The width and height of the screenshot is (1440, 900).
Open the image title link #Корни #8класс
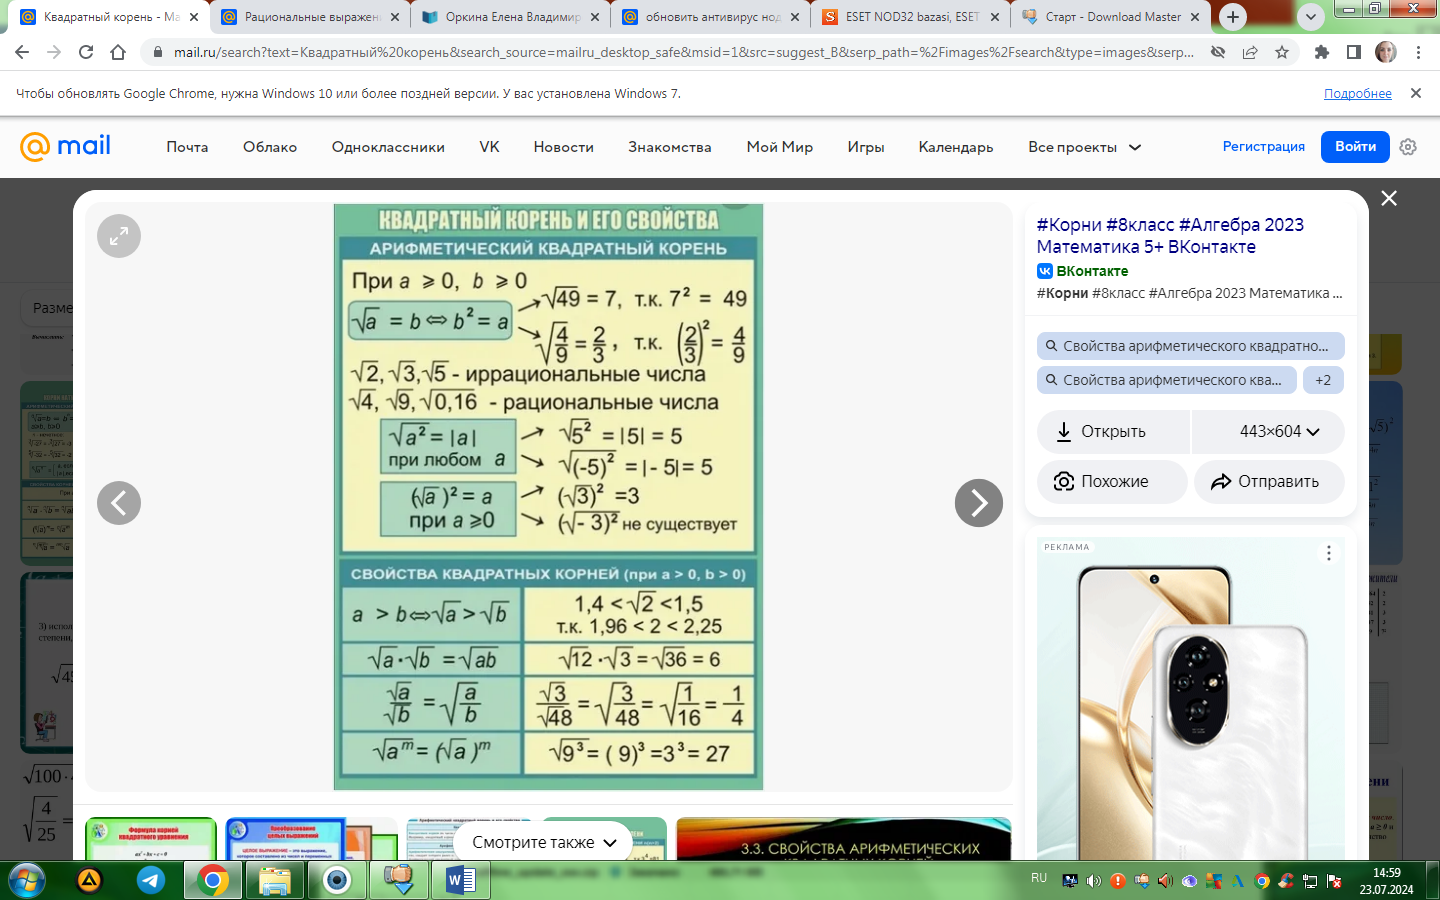pyautogui.click(x=1170, y=236)
